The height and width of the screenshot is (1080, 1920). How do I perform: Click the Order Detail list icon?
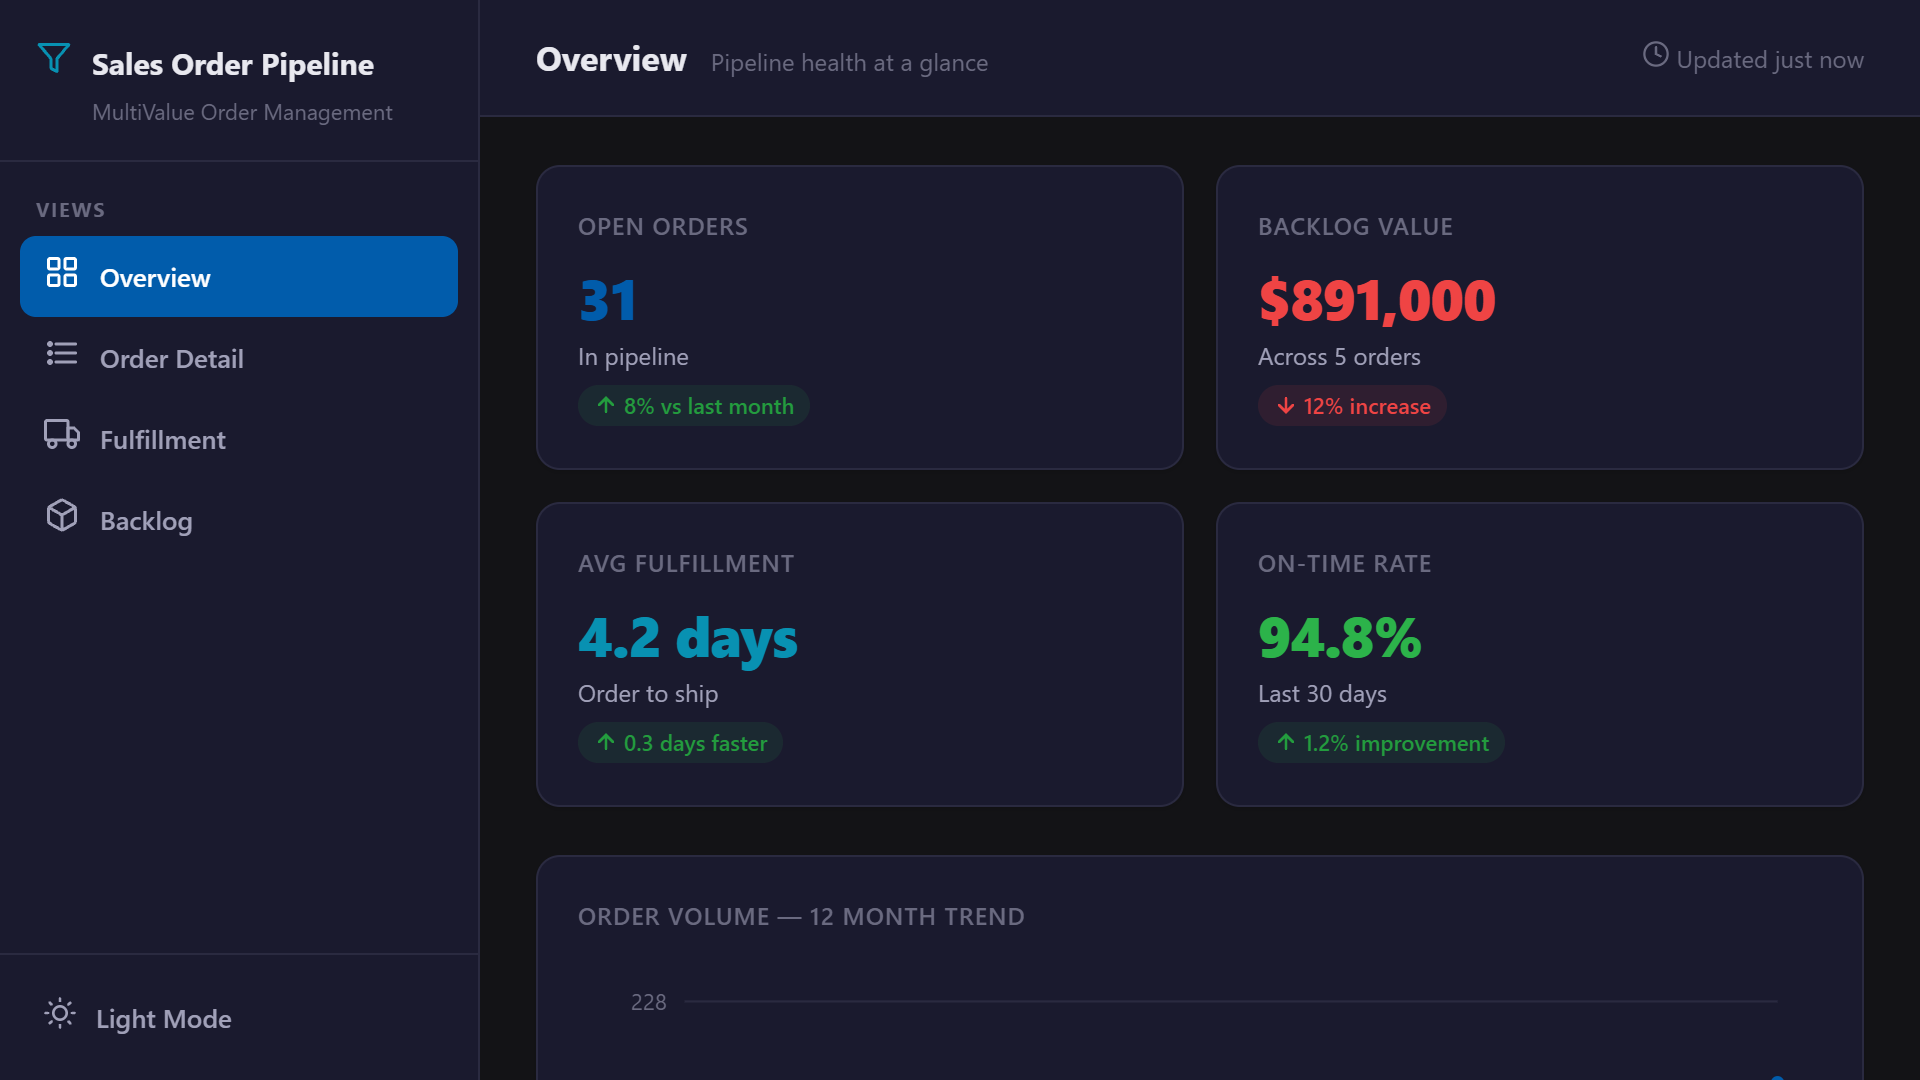click(x=62, y=353)
